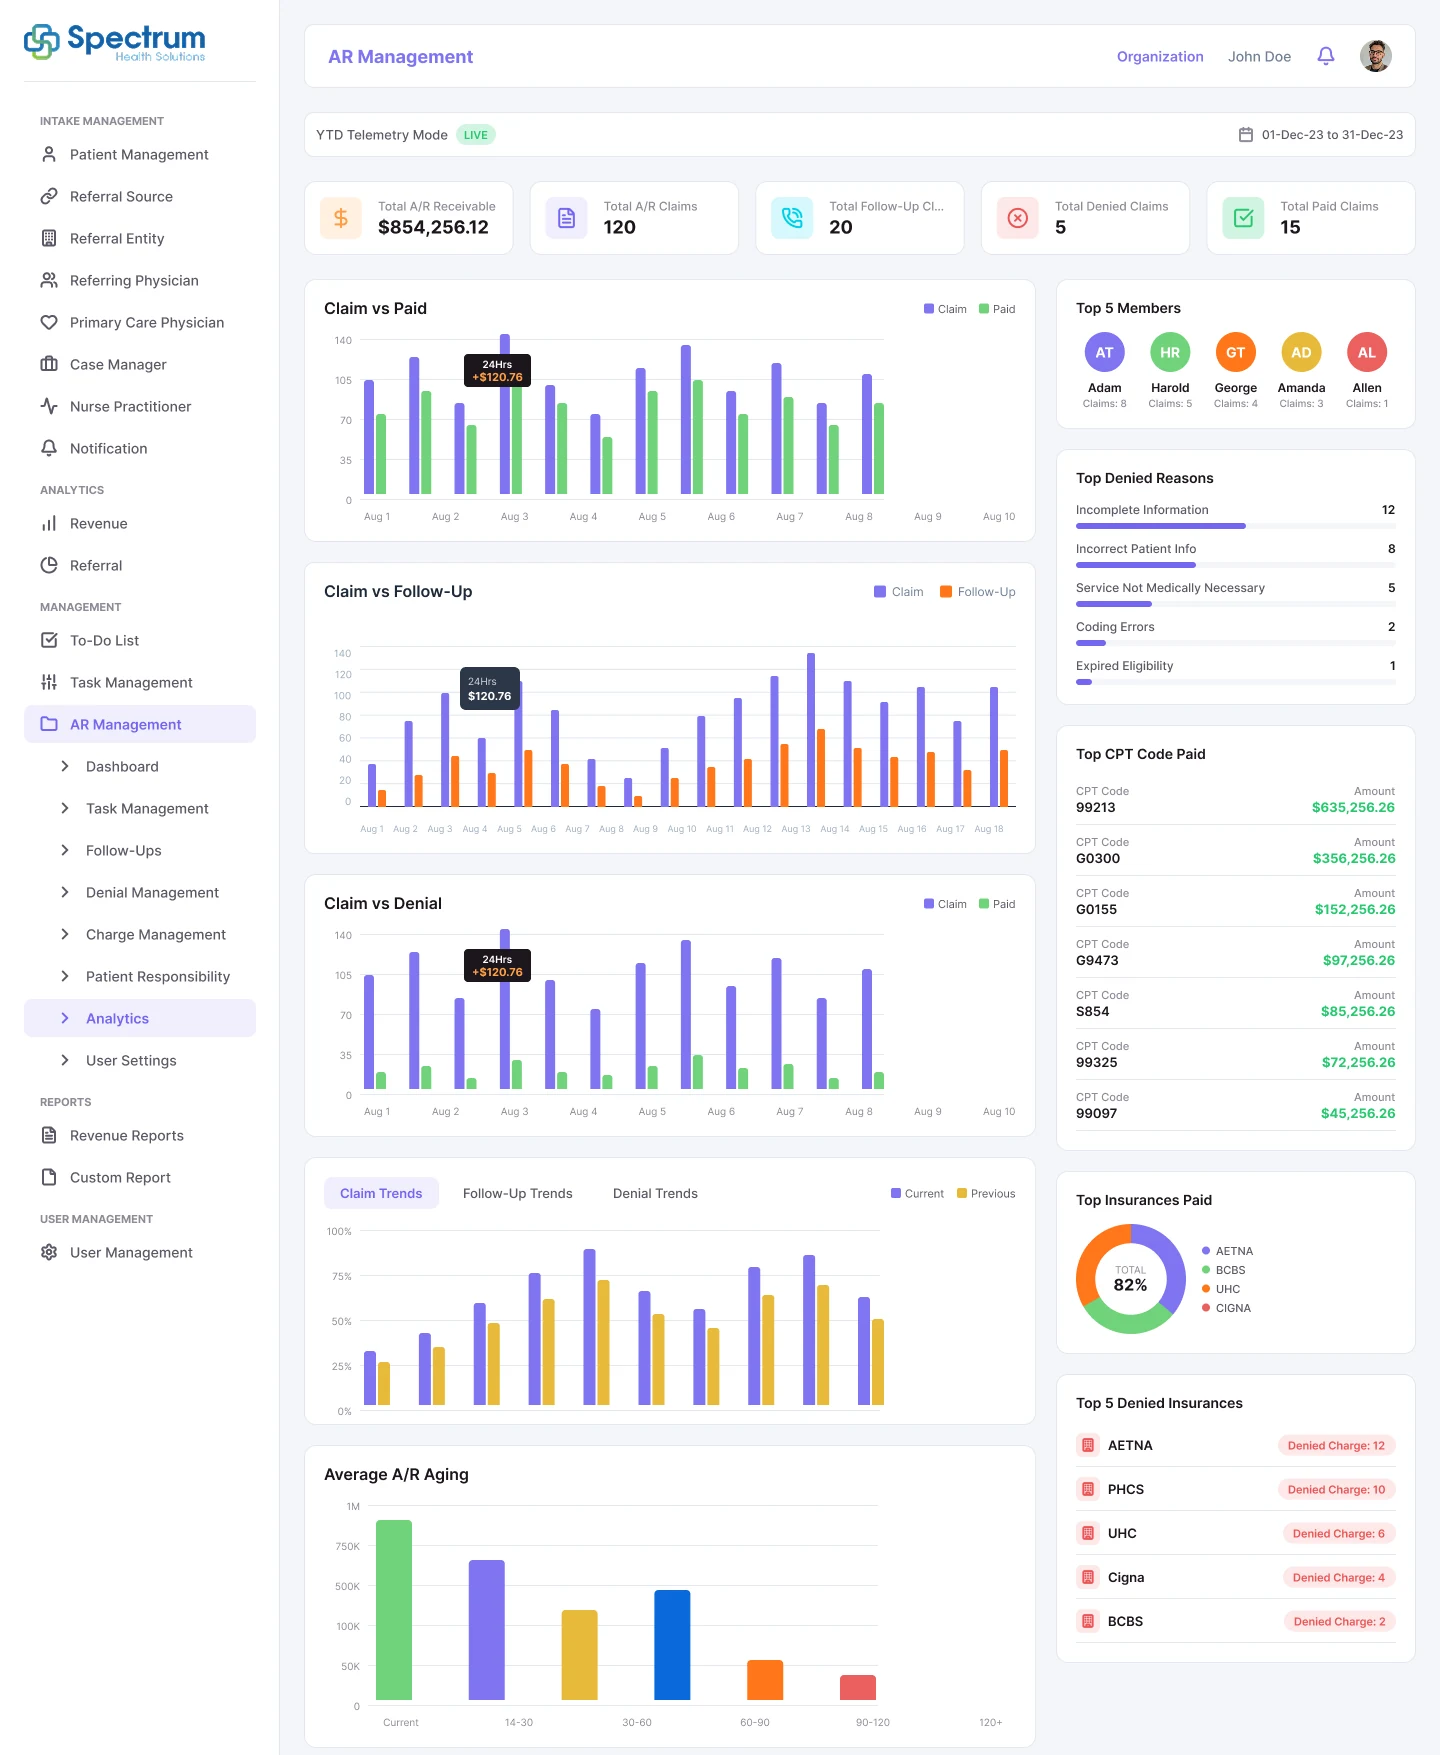The width and height of the screenshot is (1440, 1755).
Task: Click the dollar icon on Total A/R Receivable
Action: [x=341, y=218]
